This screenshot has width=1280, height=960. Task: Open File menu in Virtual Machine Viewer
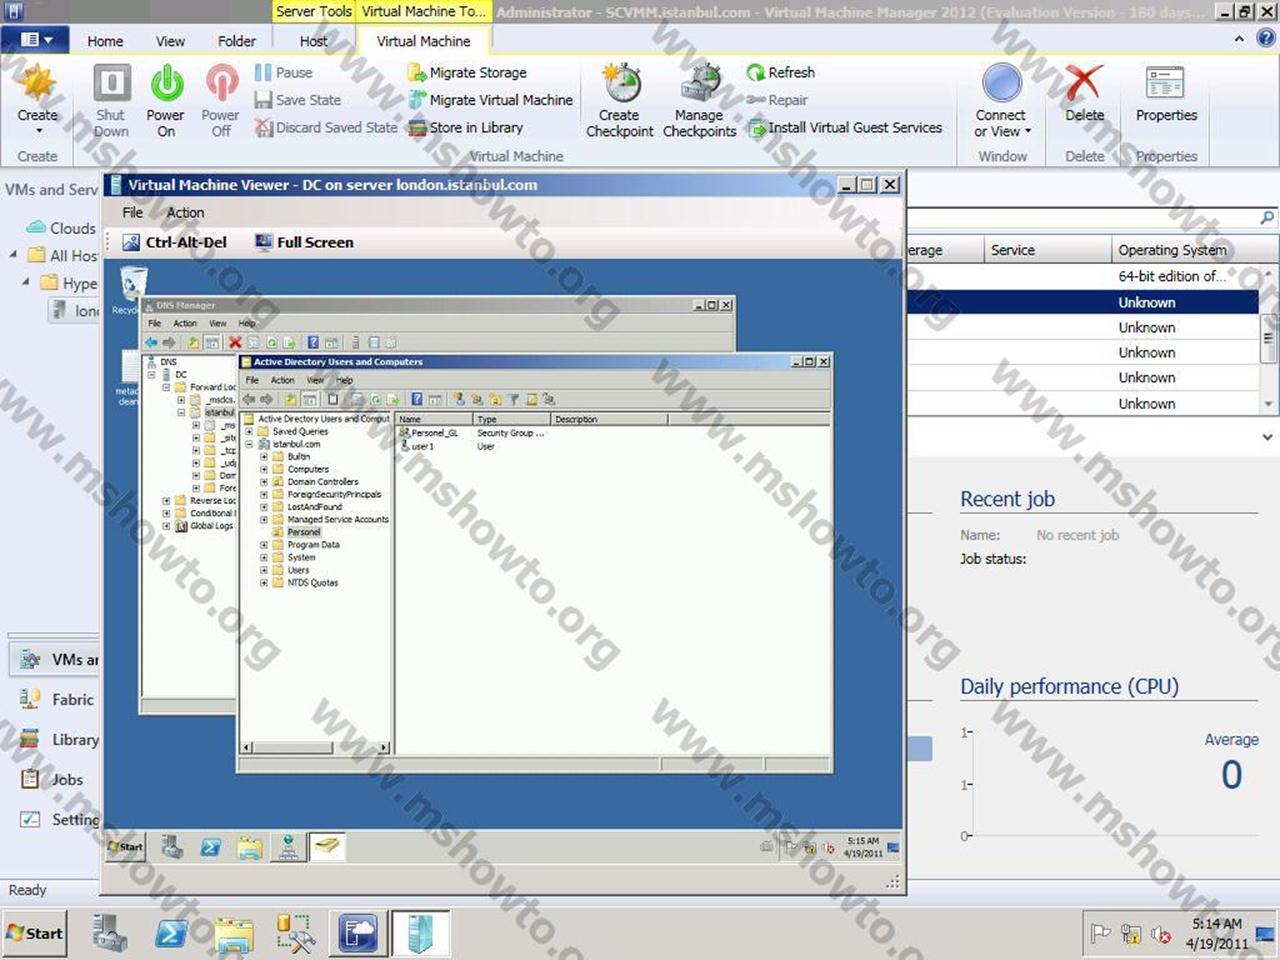pos(132,212)
